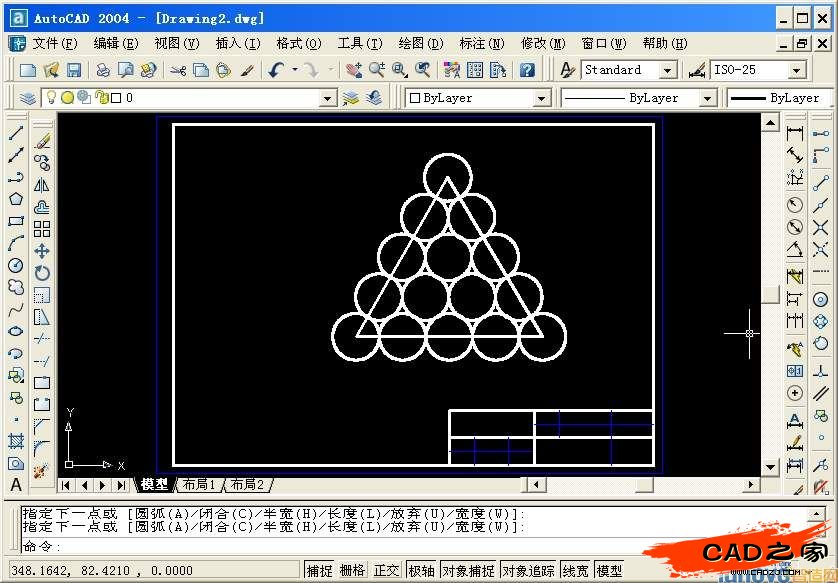
Task: Select the Revision Cloud tool
Action: click(x=15, y=287)
